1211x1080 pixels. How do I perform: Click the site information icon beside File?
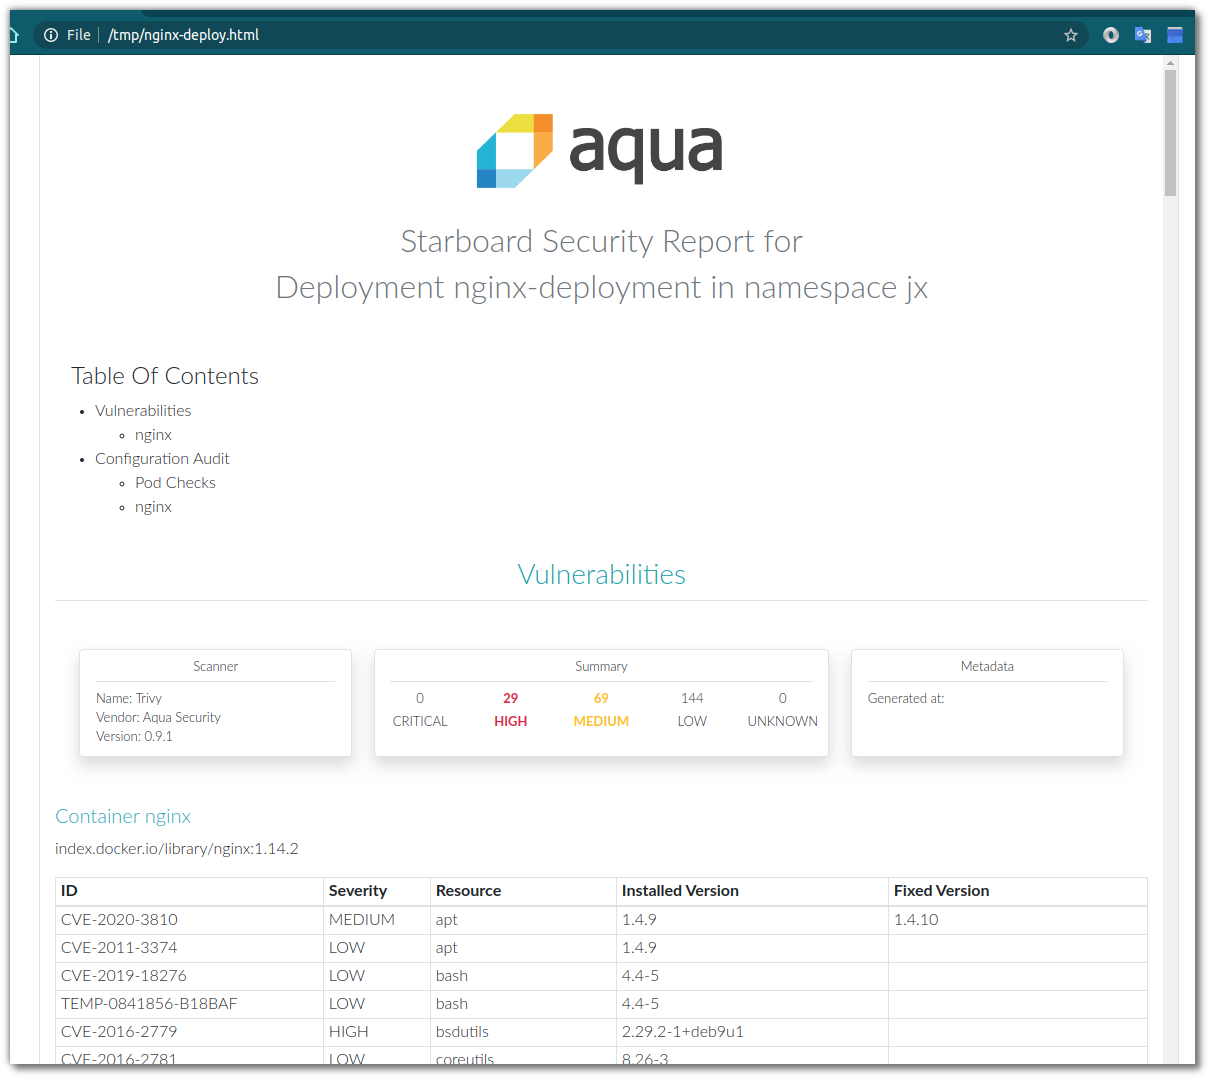[51, 35]
